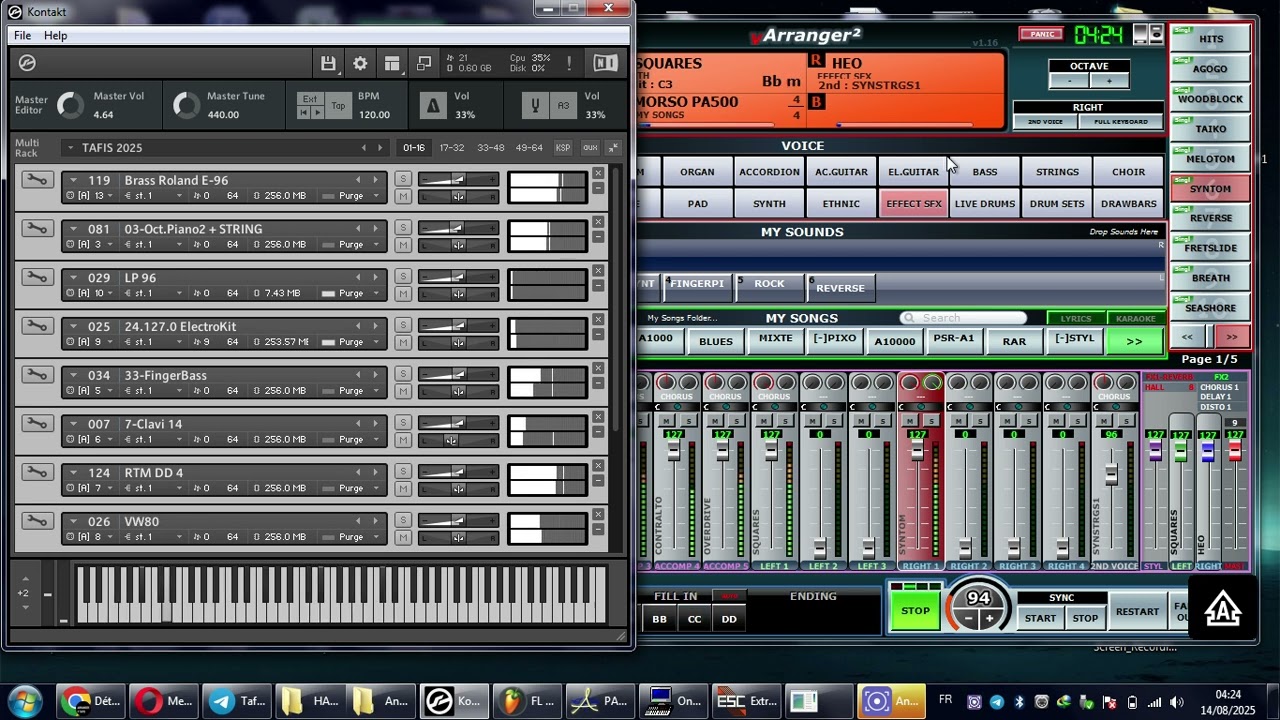Image resolution: width=1280 pixels, height=720 pixels.
Task: Open the File menu in Kontakt
Action: pyautogui.click(x=22, y=35)
